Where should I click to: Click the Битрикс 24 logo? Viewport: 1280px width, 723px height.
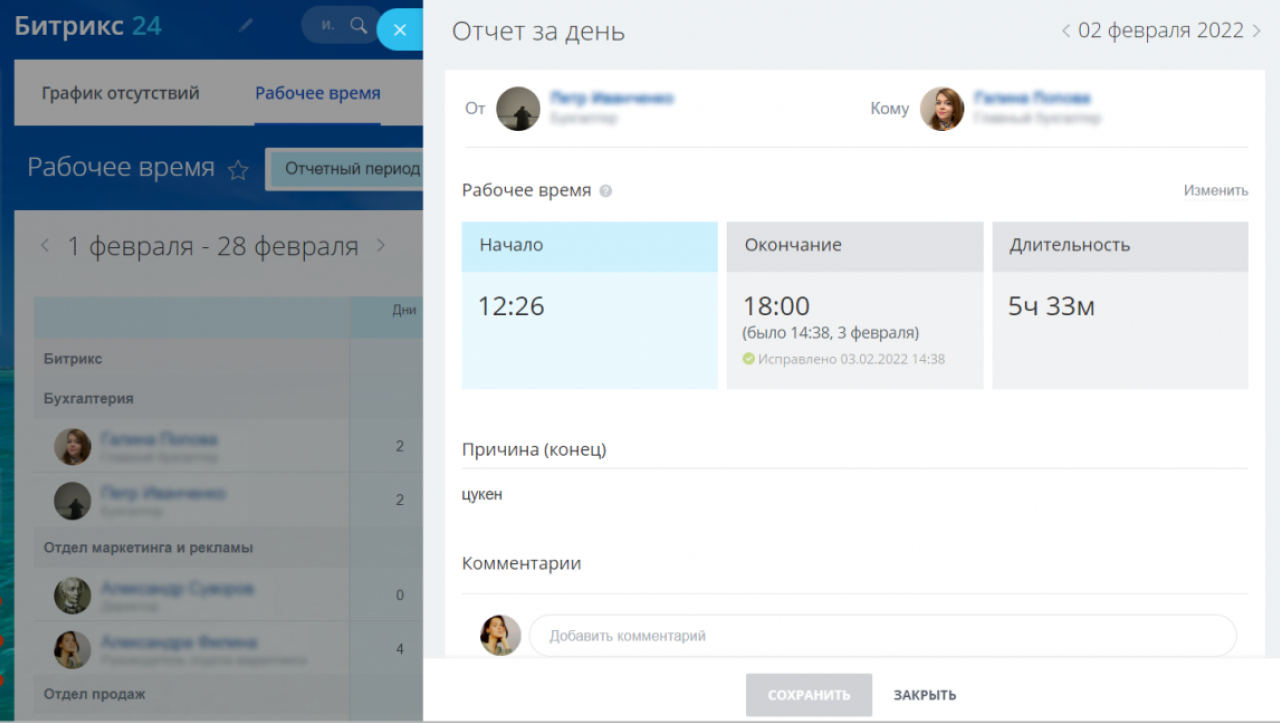click(x=88, y=26)
